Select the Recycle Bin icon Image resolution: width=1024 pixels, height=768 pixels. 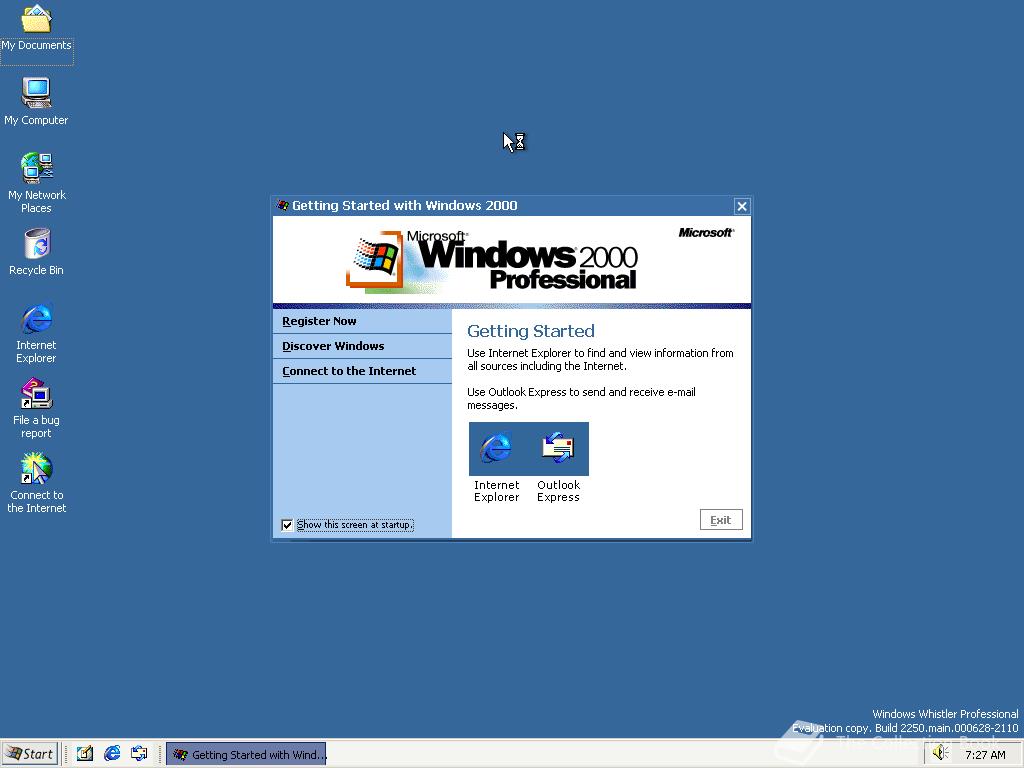click(36, 251)
